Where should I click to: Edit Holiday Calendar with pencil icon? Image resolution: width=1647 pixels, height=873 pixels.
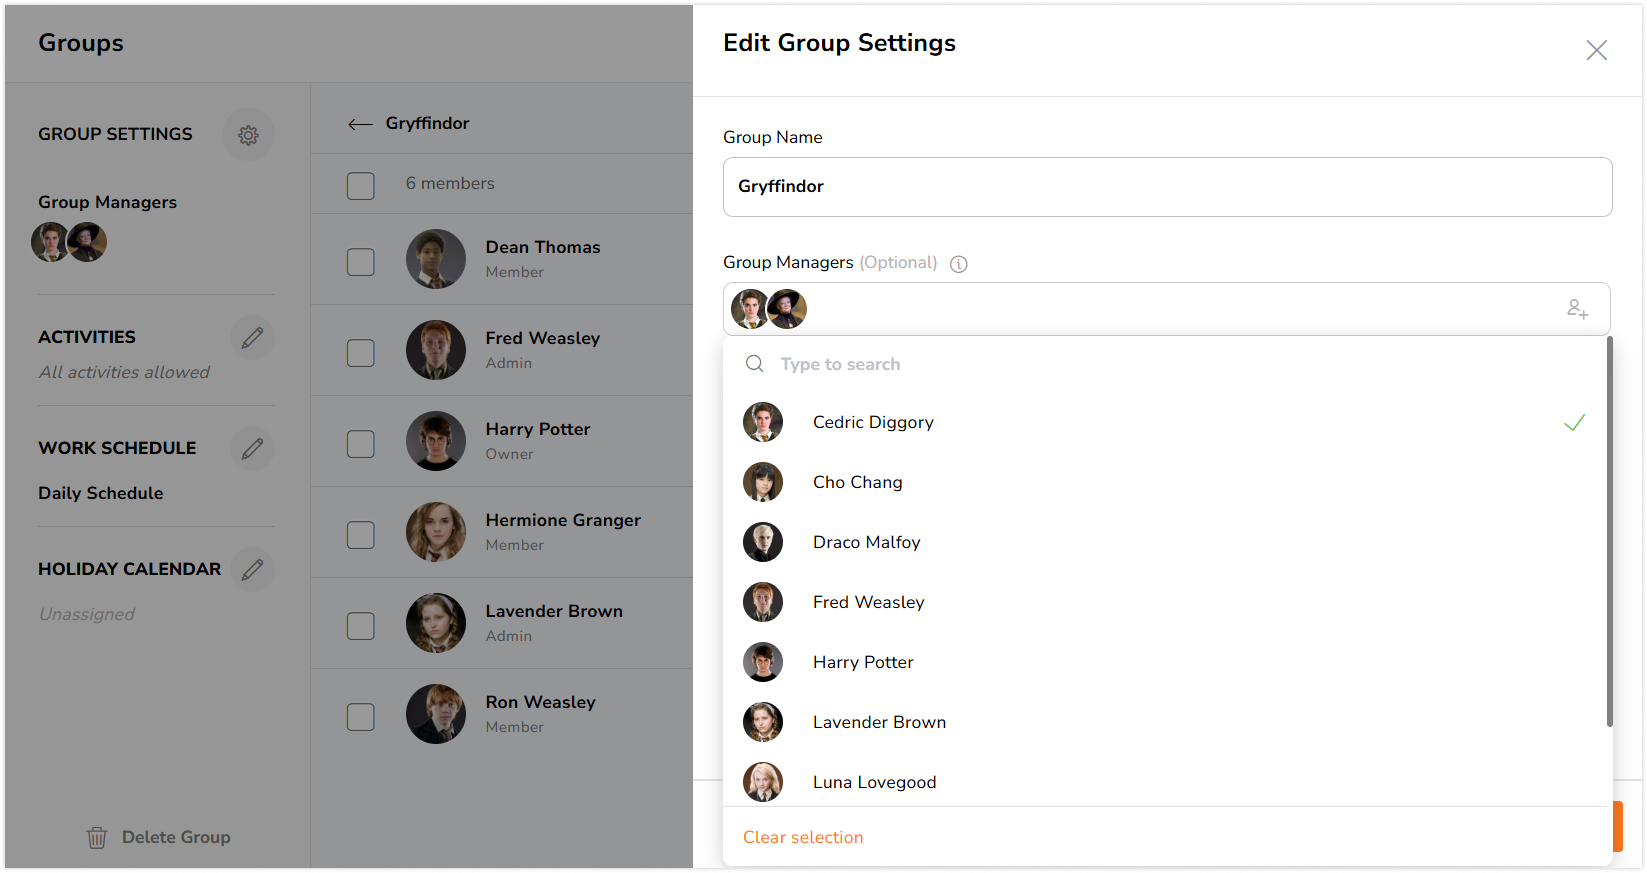click(252, 569)
